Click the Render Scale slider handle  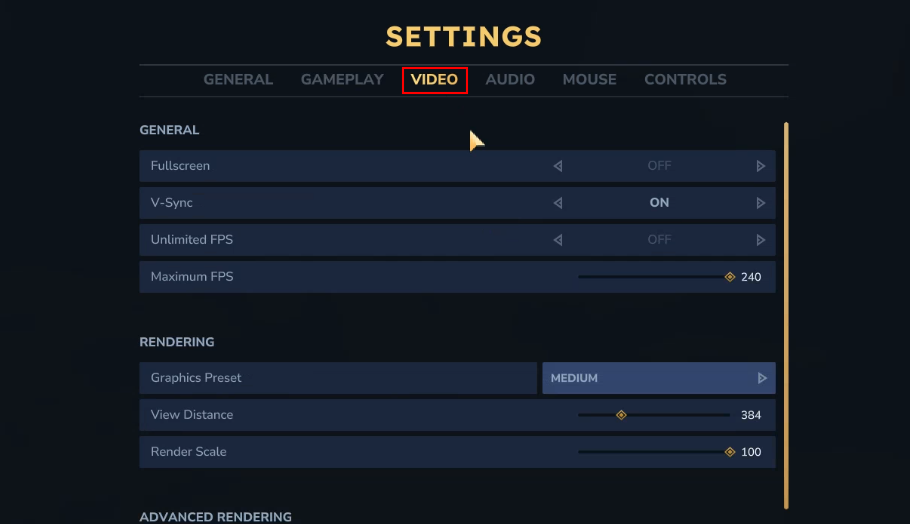click(x=730, y=452)
